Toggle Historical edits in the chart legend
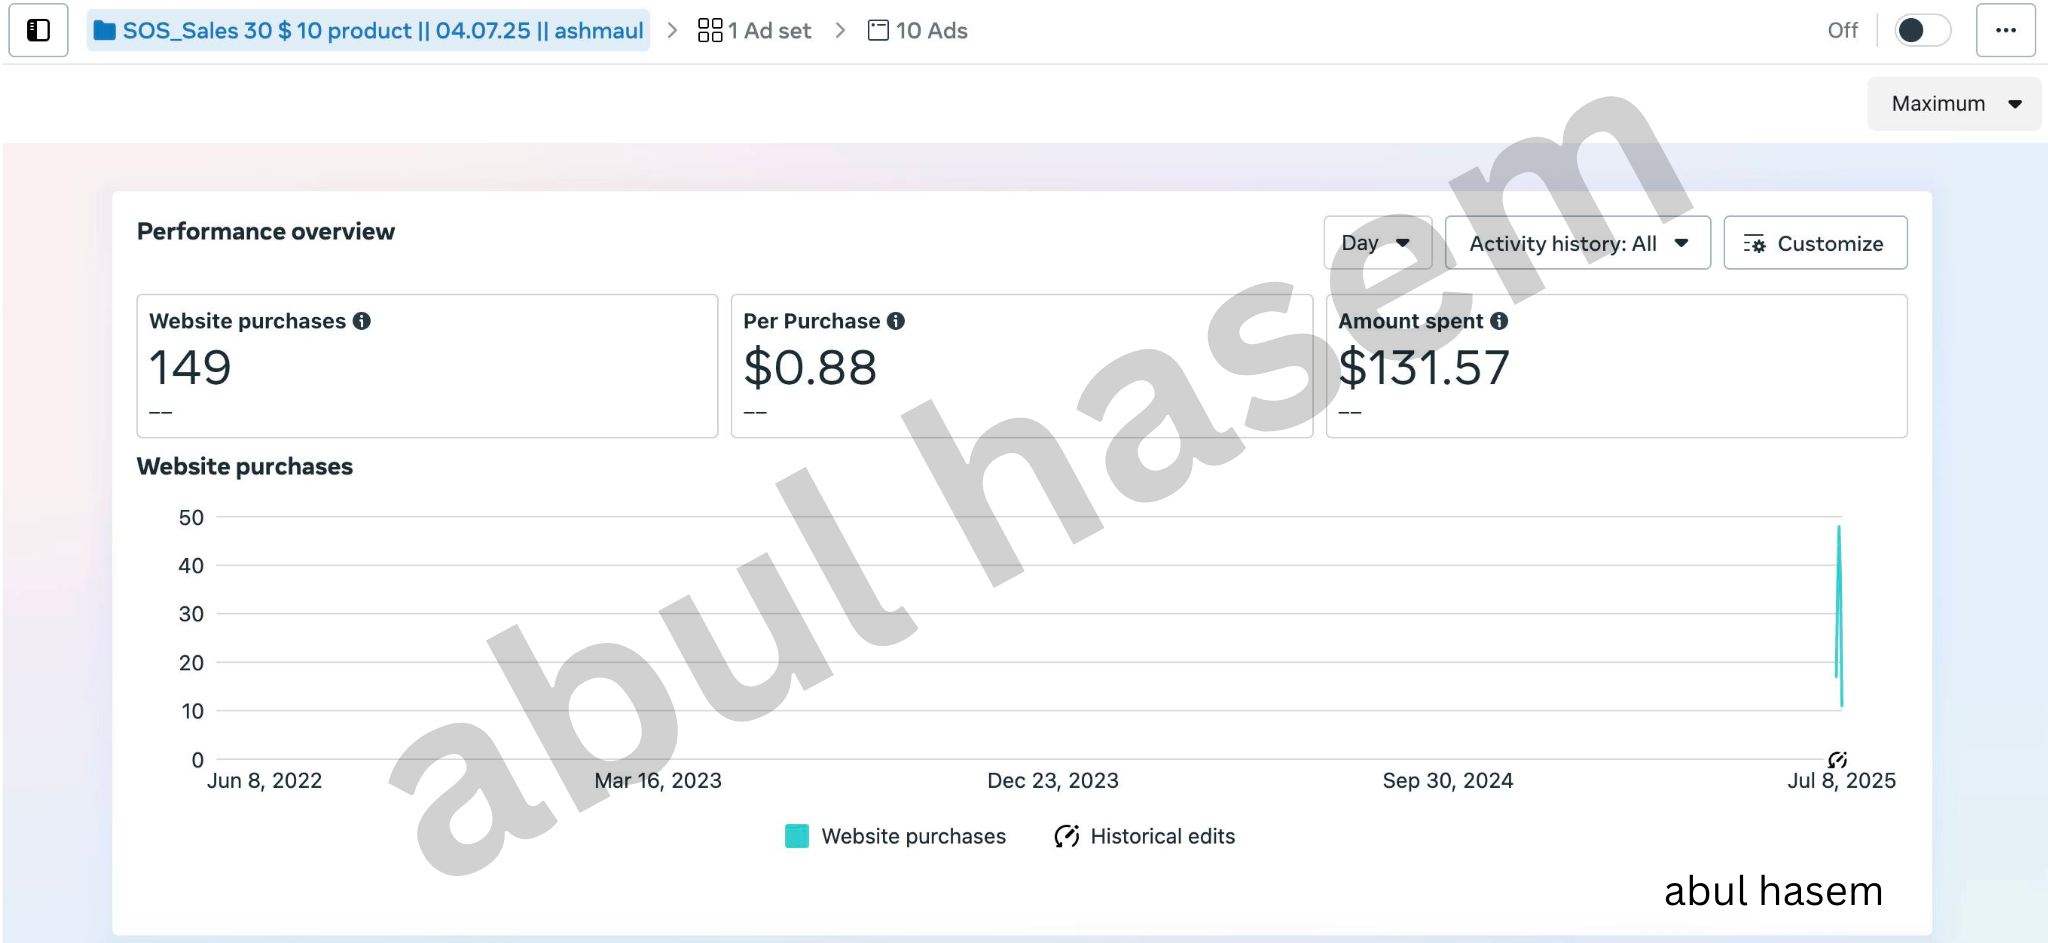This screenshot has height=943, width=2048. click(1145, 836)
